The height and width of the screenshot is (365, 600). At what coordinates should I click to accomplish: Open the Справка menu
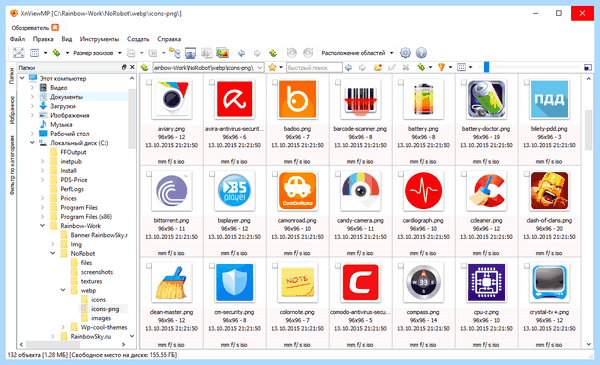(x=169, y=39)
